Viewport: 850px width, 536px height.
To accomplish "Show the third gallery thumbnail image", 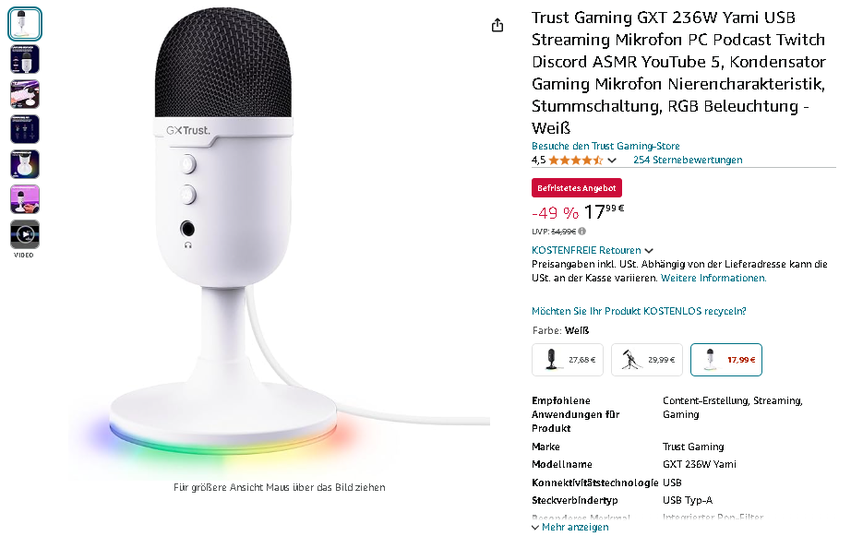I will coord(25,94).
